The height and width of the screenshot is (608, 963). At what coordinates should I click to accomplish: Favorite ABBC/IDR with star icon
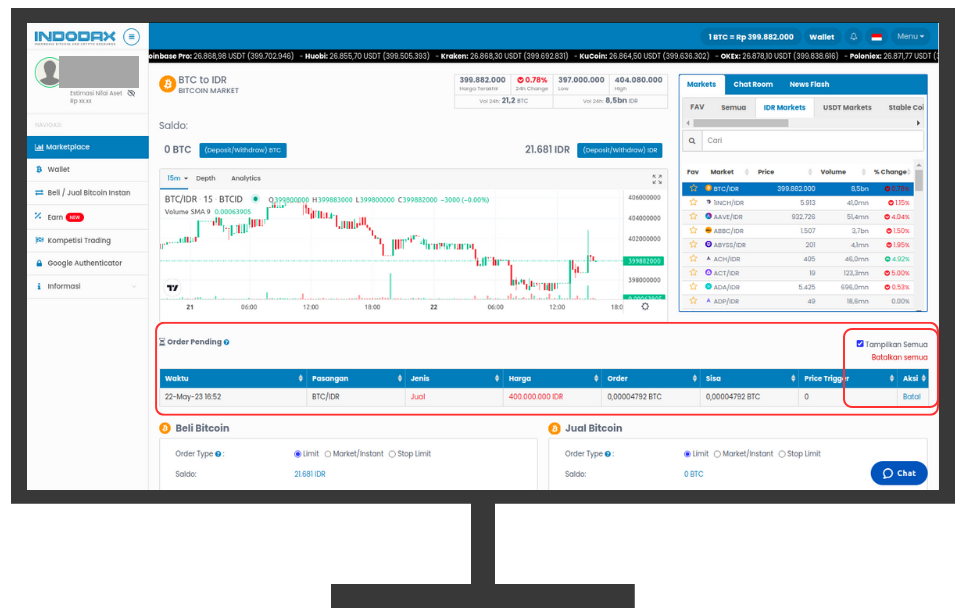pyautogui.click(x=693, y=230)
